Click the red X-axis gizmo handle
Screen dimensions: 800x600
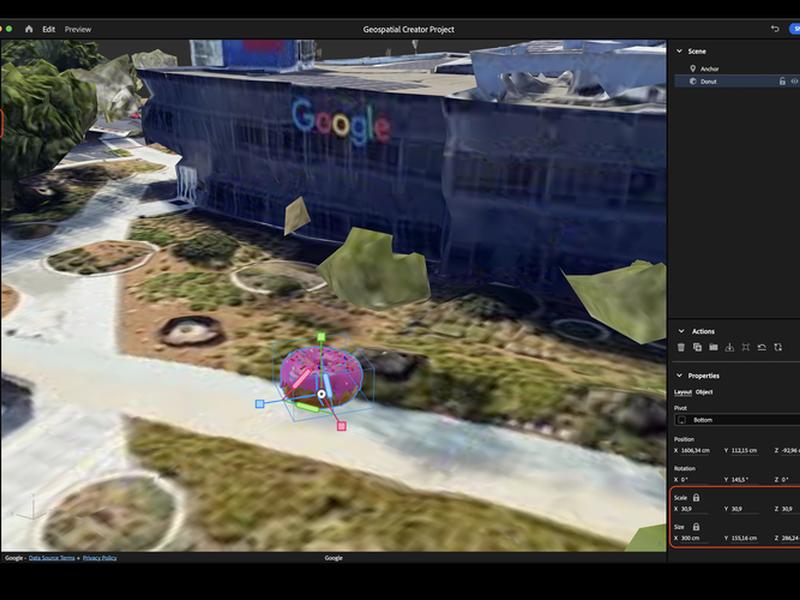click(x=342, y=426)
